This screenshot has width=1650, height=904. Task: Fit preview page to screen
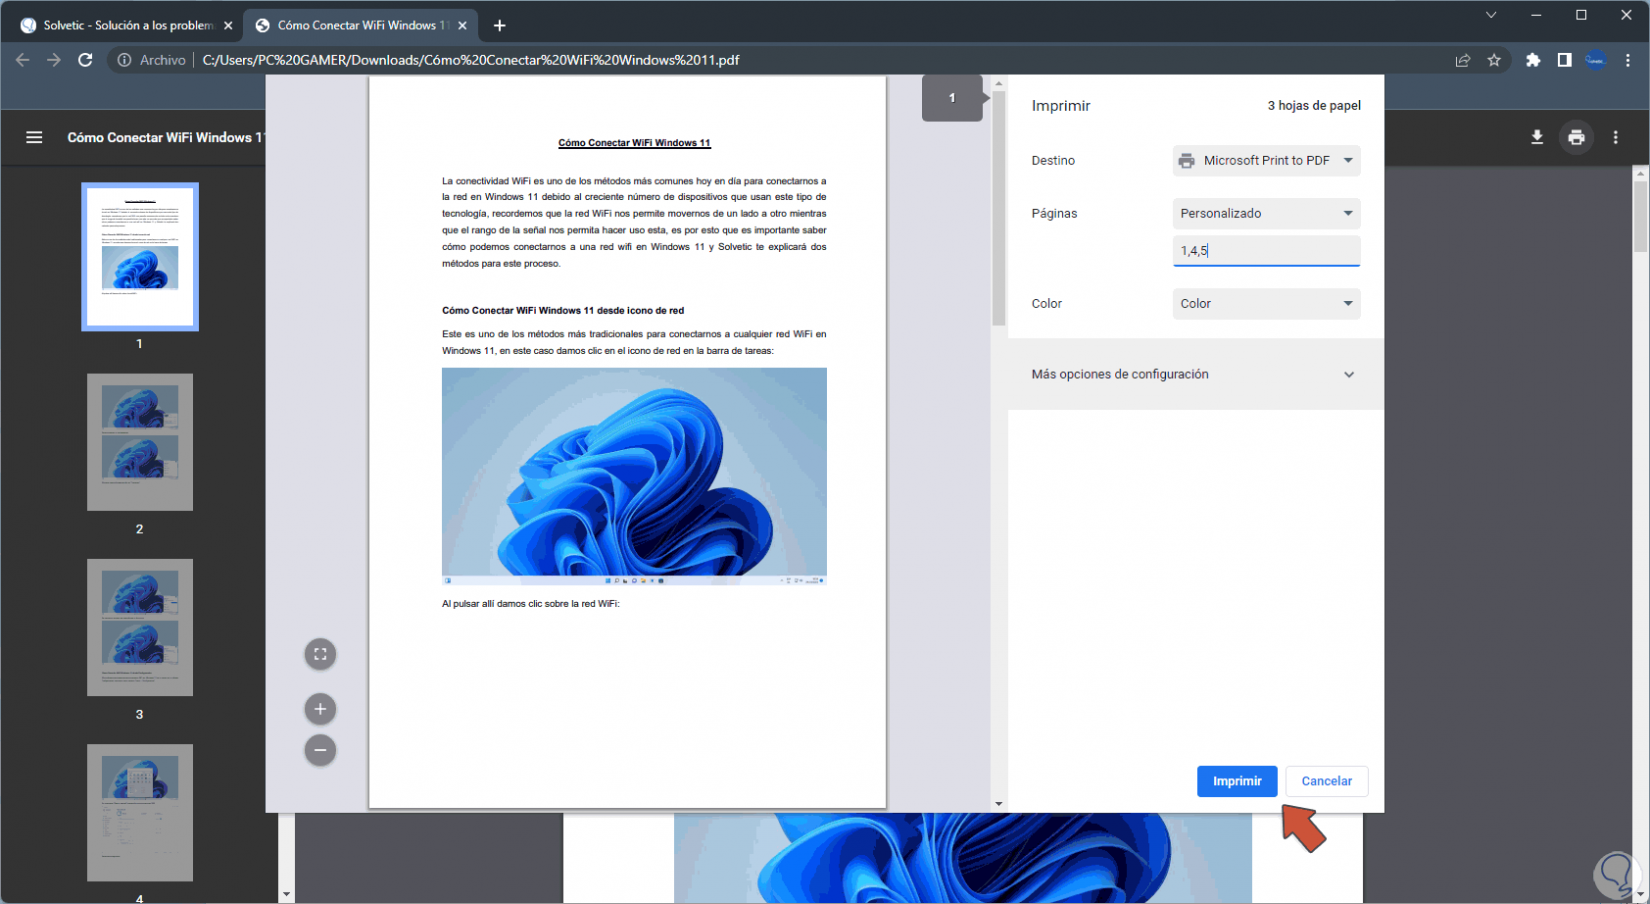pos(320,654)
